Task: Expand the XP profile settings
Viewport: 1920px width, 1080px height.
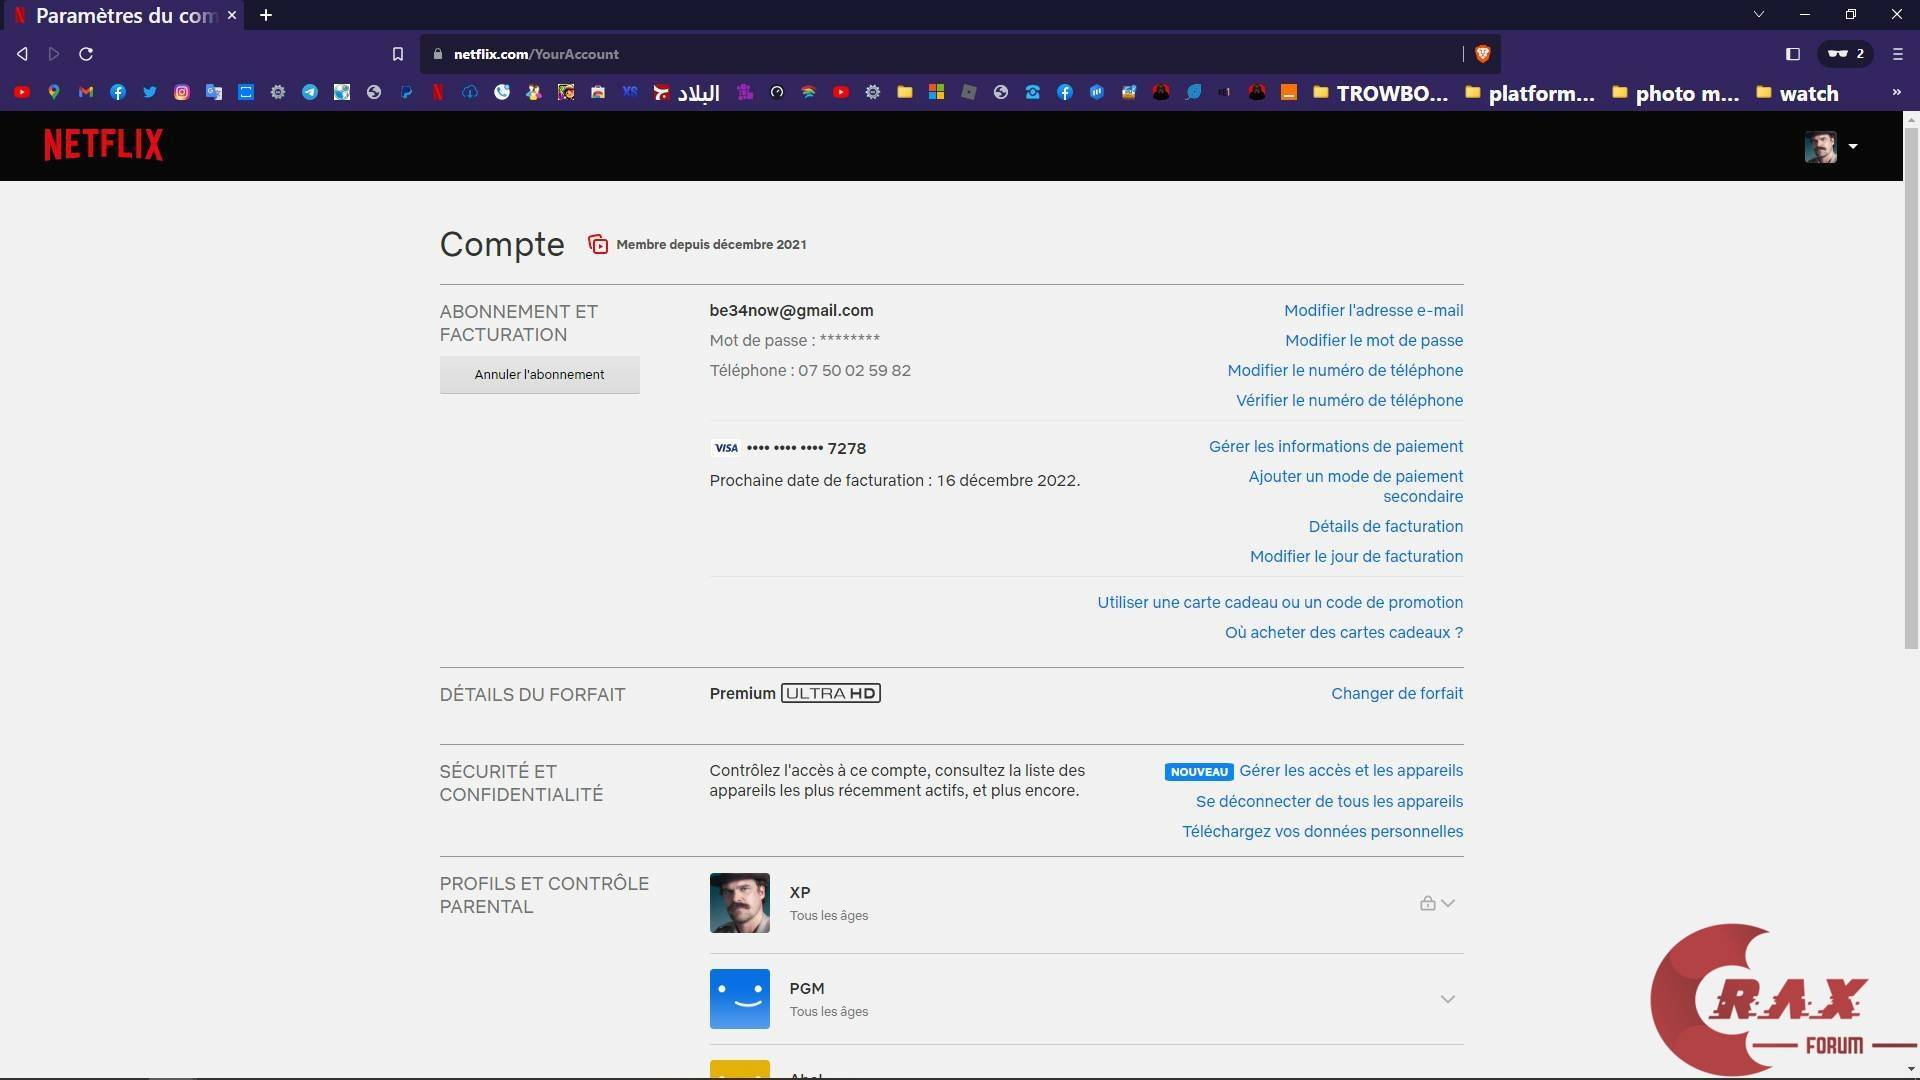Action: pyautogui.click(x=1447, y=903)
